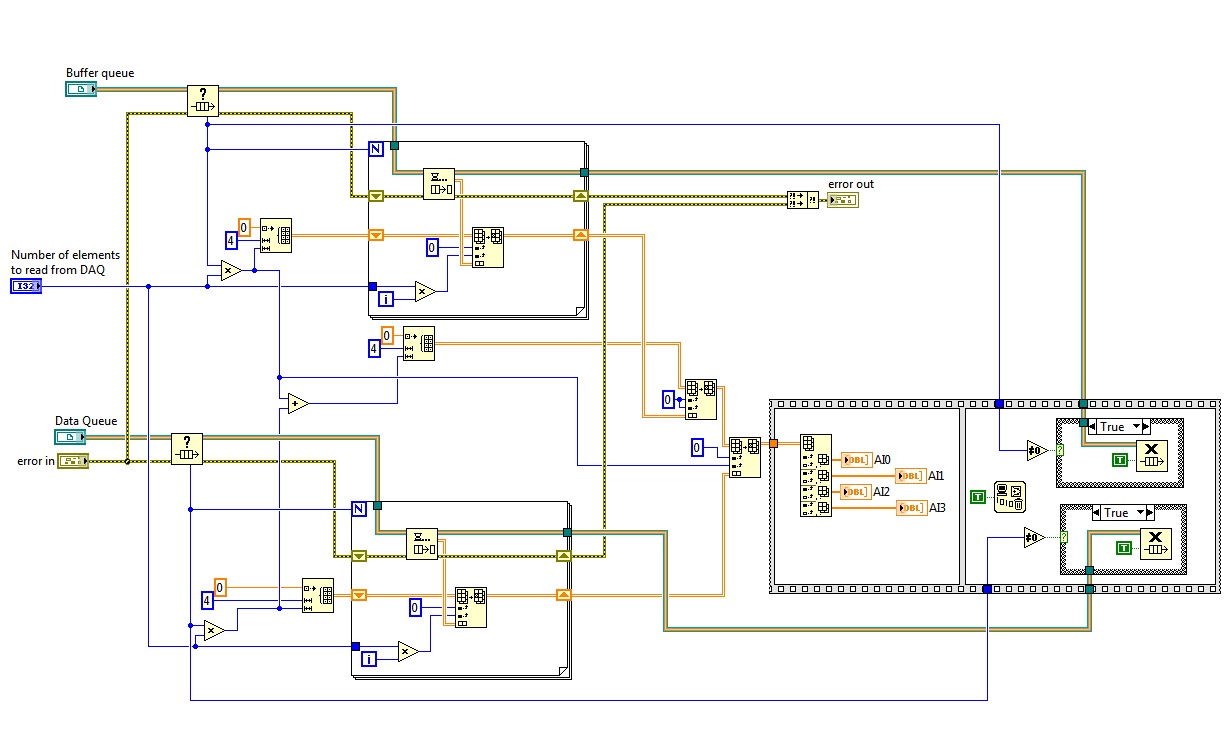
Task: Select upper Not Equal To 0 node
Action: click(x=1035, y=450)
